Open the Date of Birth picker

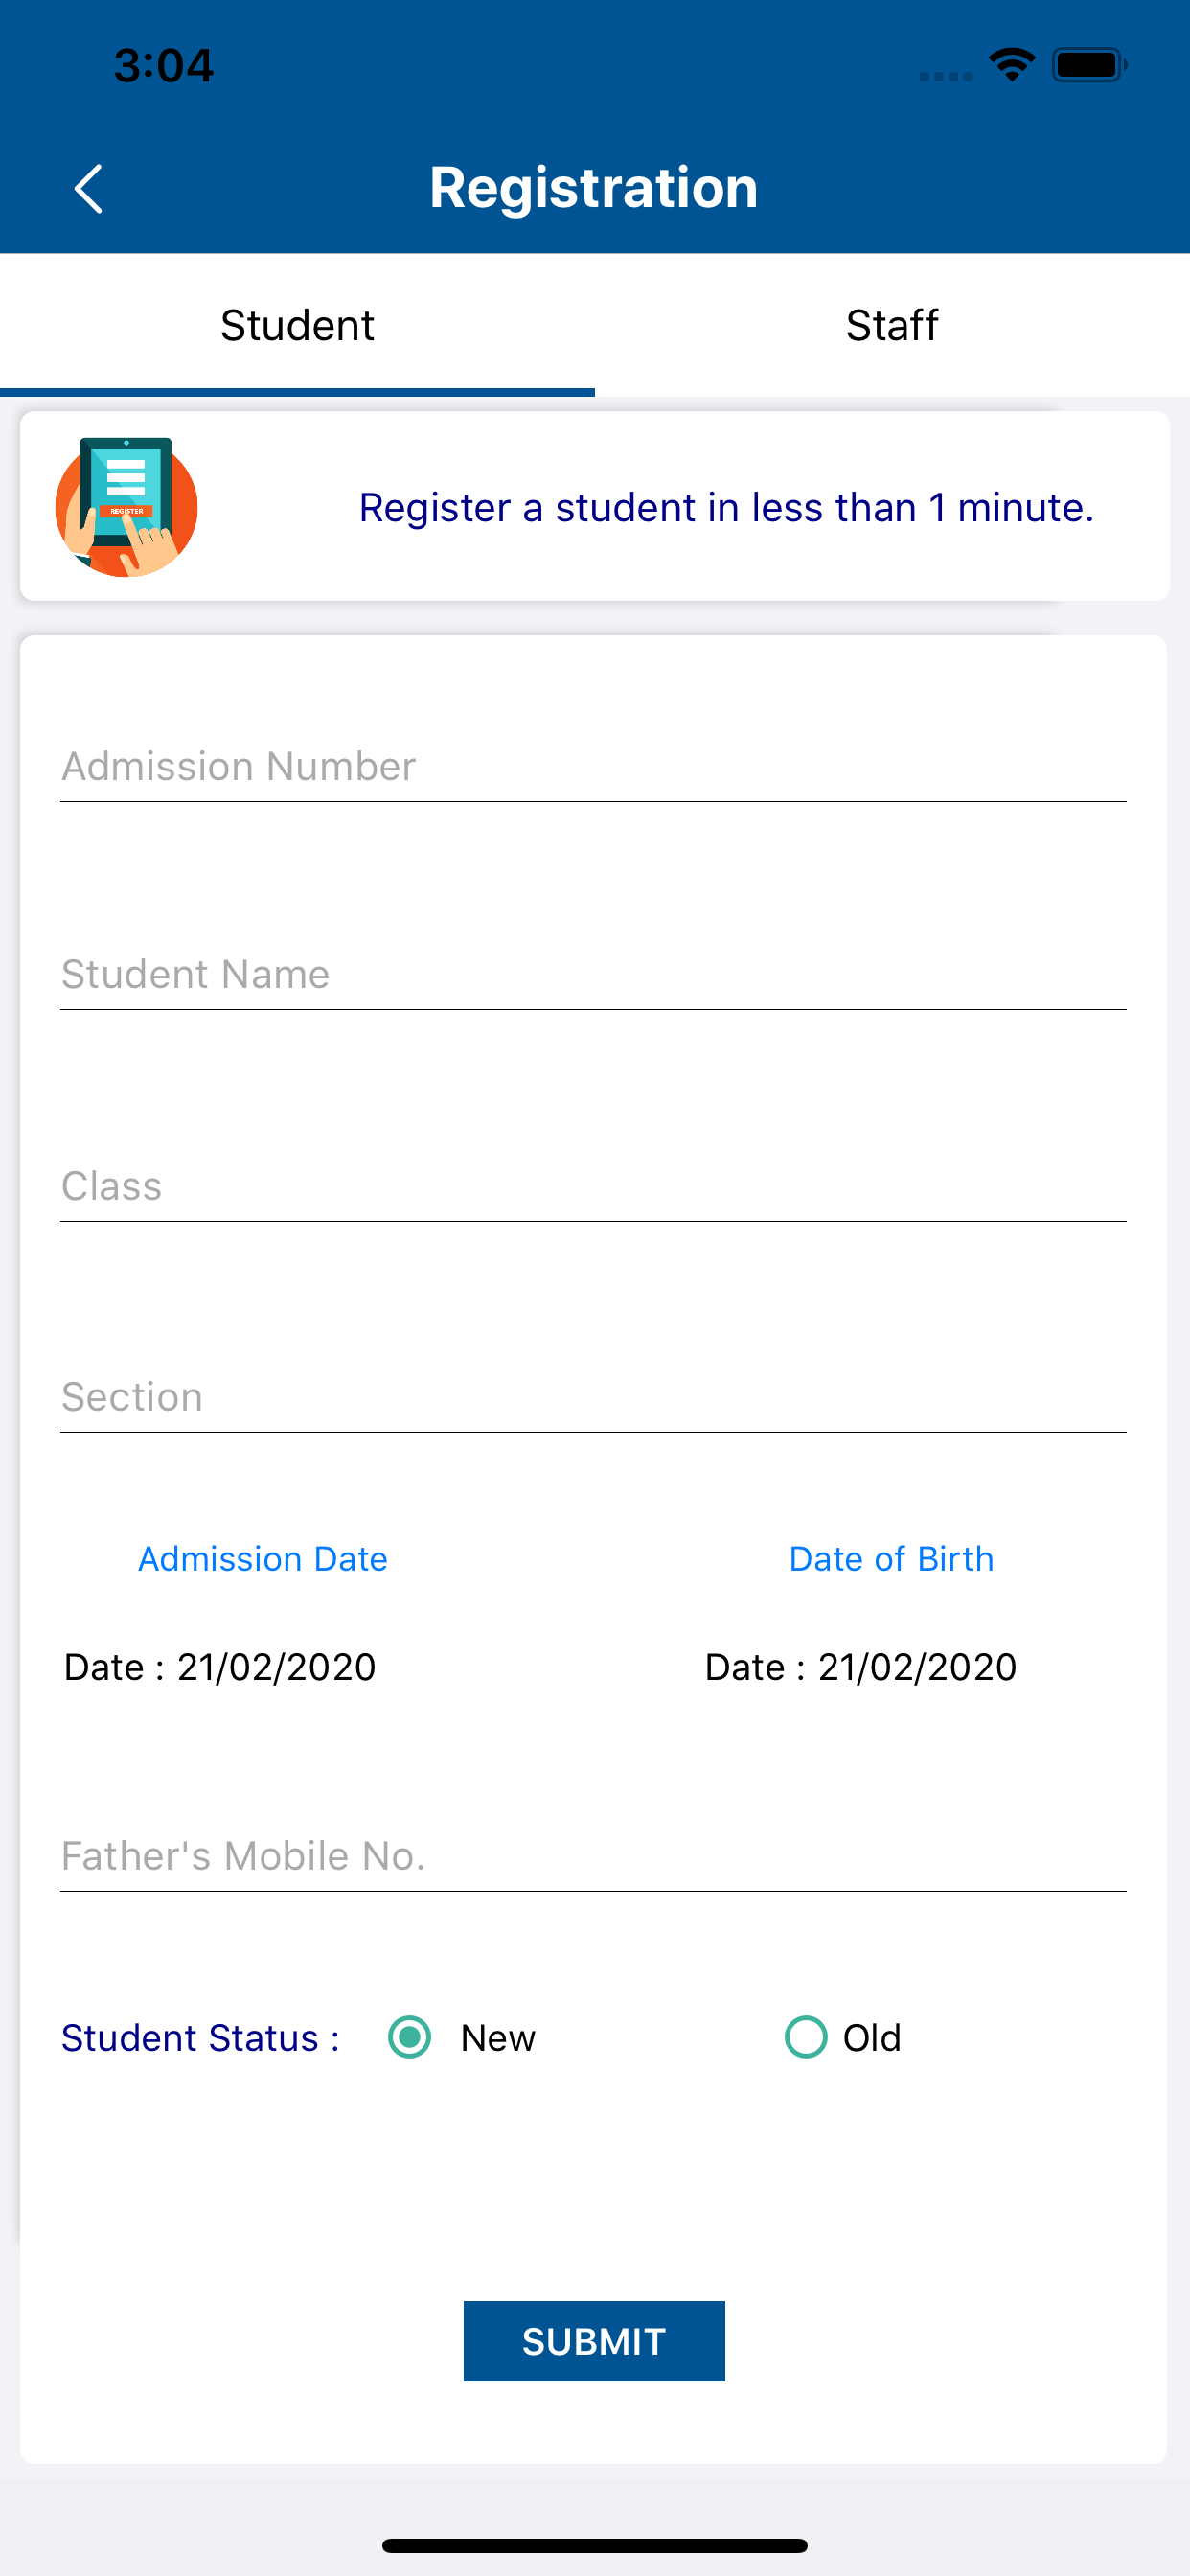891,1559
